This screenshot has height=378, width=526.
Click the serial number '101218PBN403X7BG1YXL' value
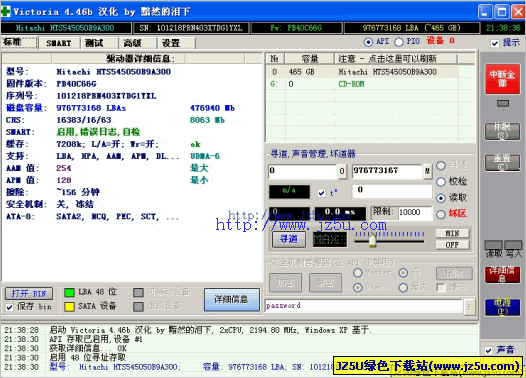coord(106,96)
